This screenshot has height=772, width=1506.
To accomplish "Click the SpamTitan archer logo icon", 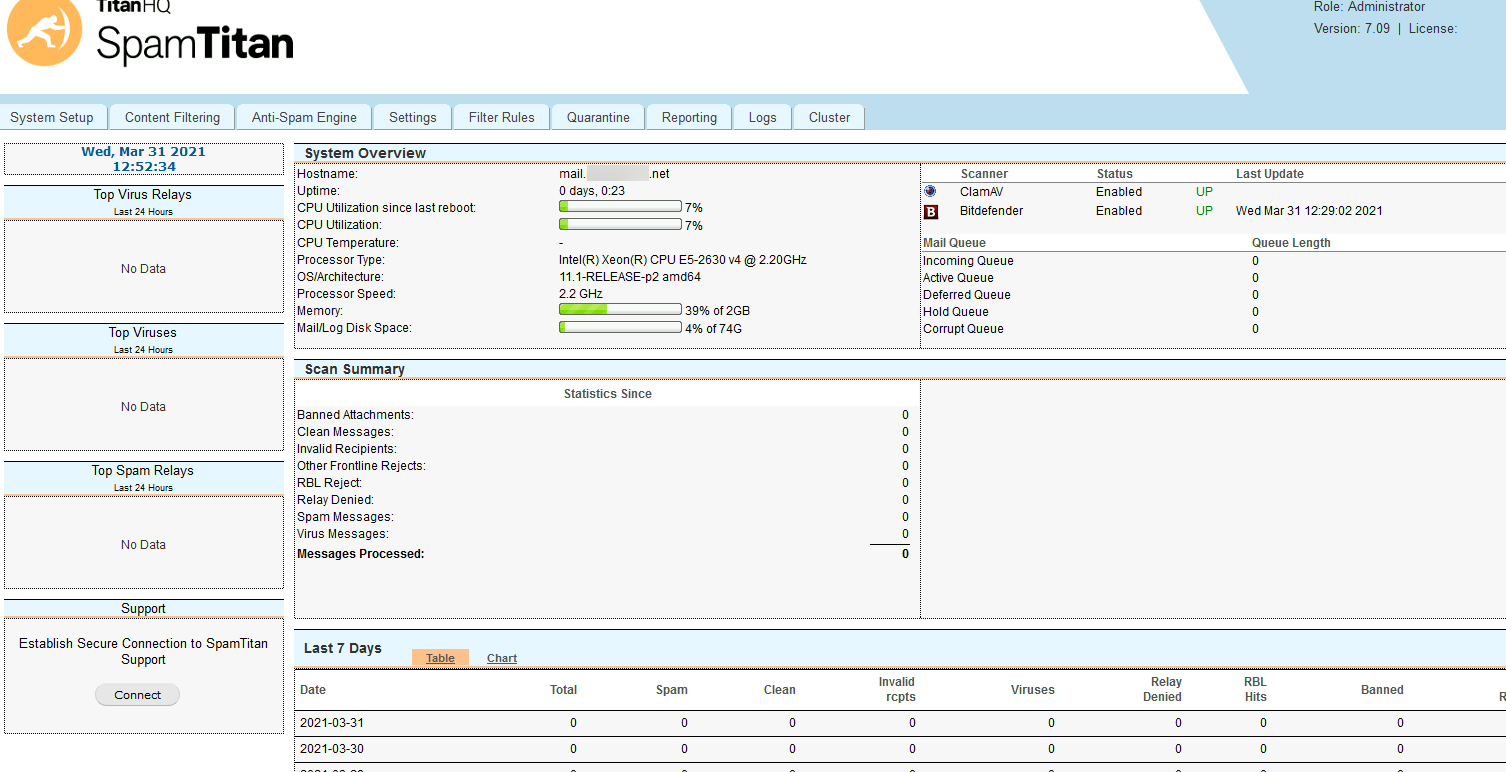I will [44, 34].
